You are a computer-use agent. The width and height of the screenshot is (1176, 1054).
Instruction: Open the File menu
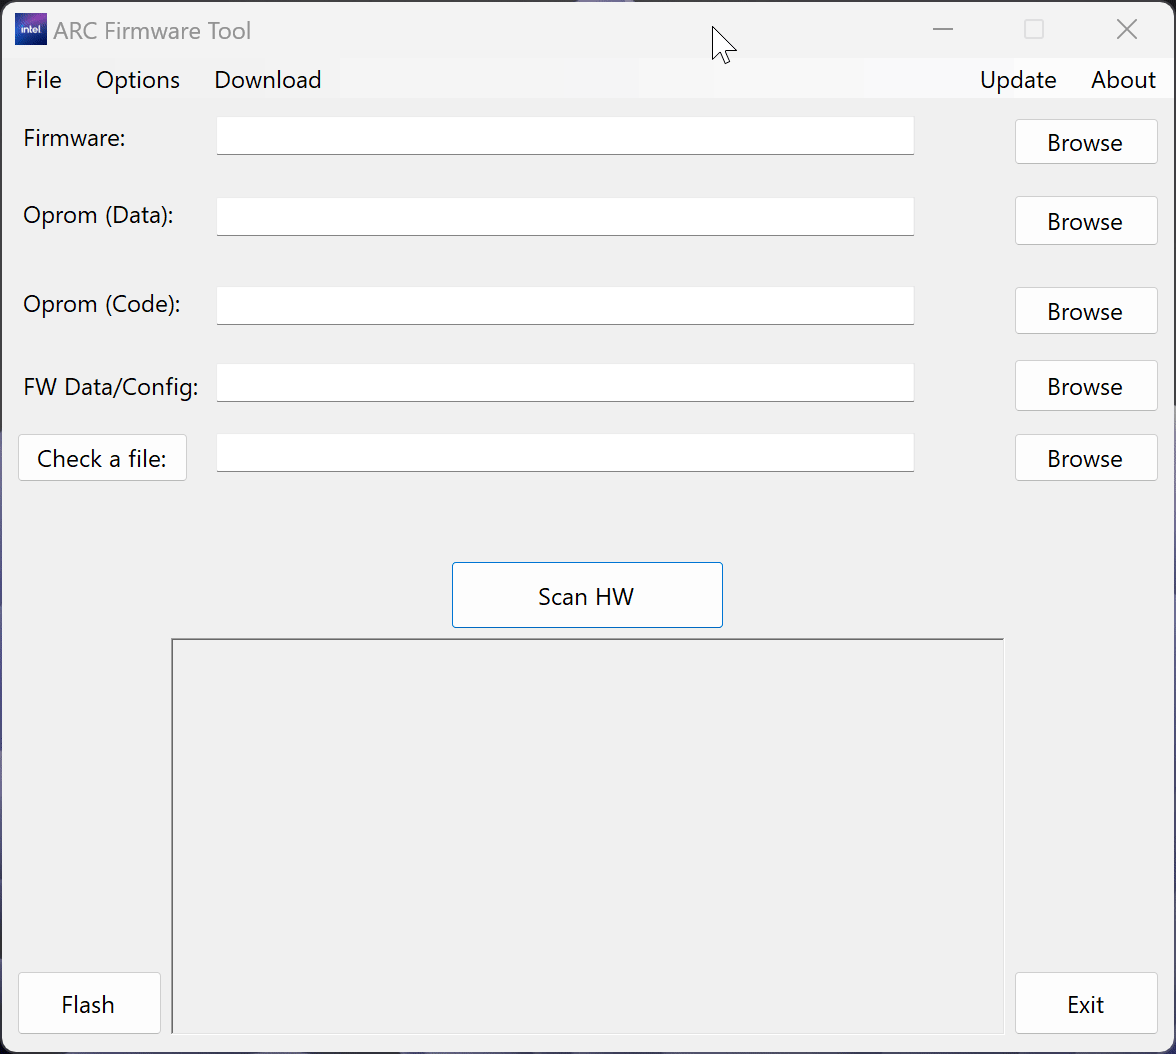pos(44,80)
